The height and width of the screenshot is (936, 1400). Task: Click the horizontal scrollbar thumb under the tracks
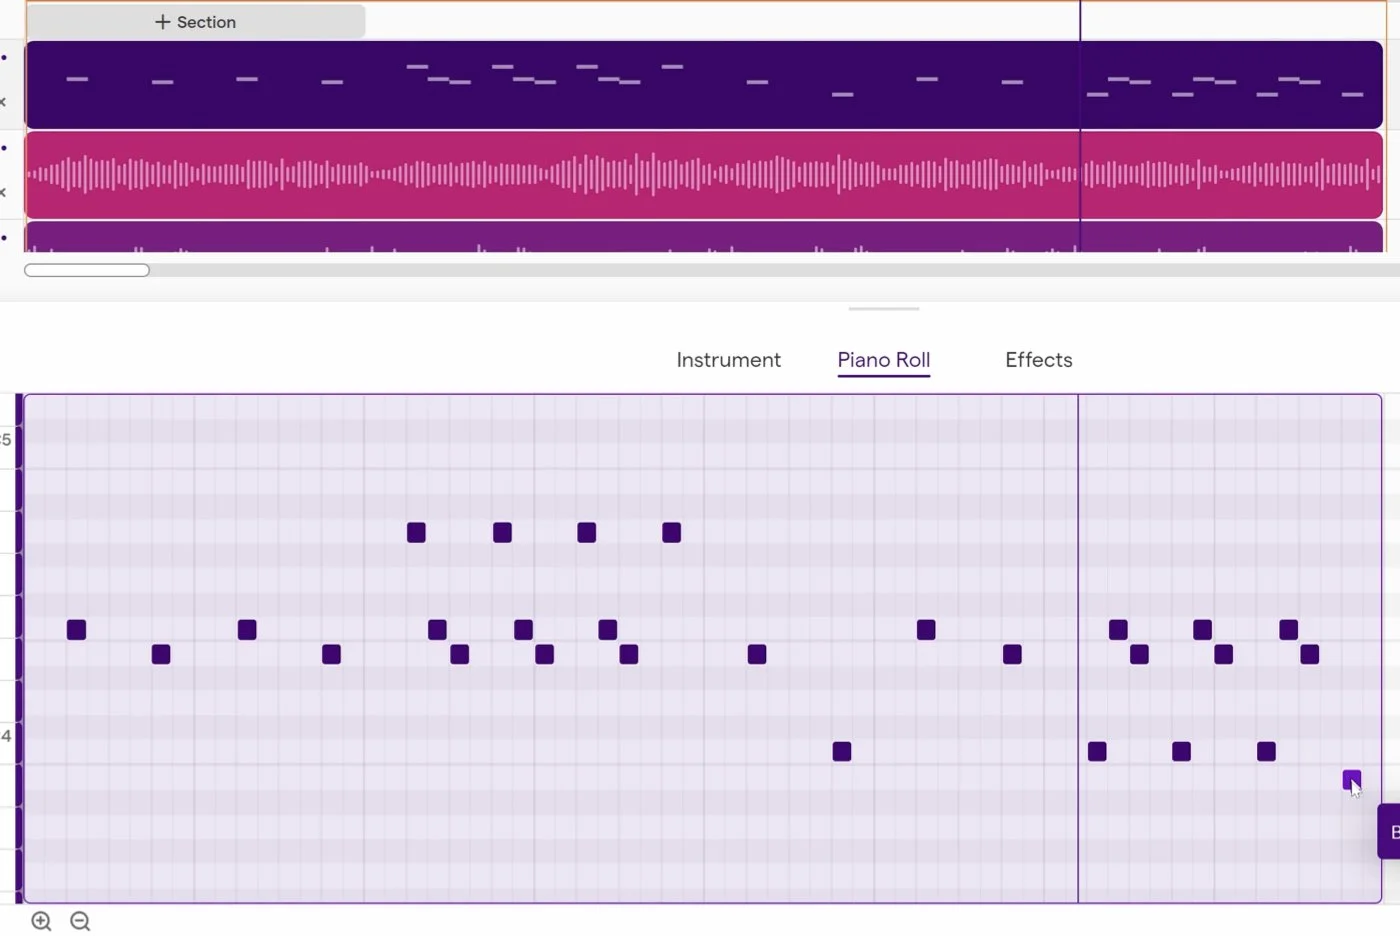coord(87,270)
